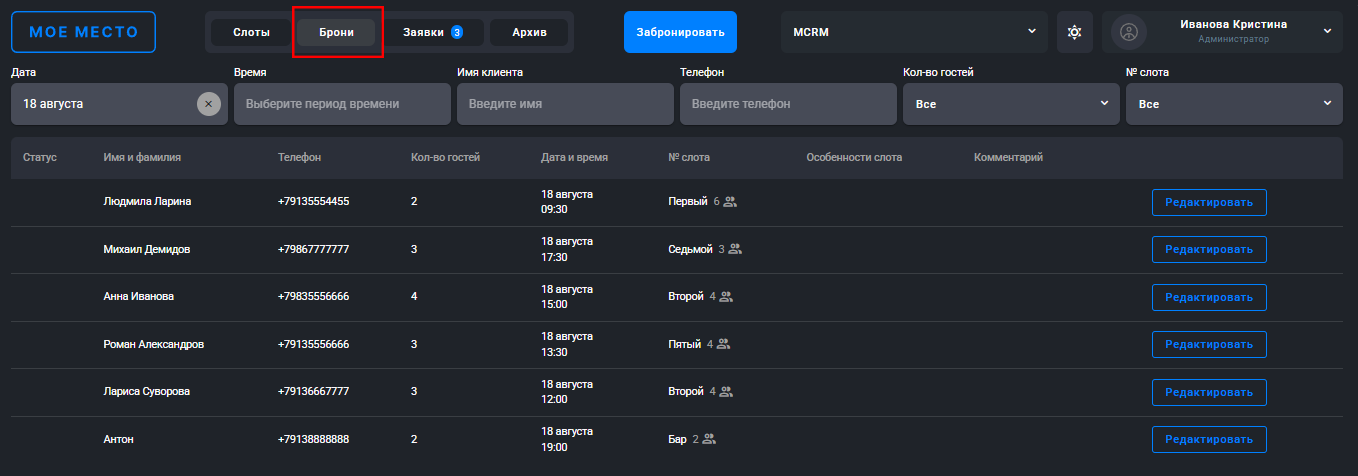Open the № слота filter dropdown
Viewport: 1358px width, 476px height.
click(x=1234, y=104)
